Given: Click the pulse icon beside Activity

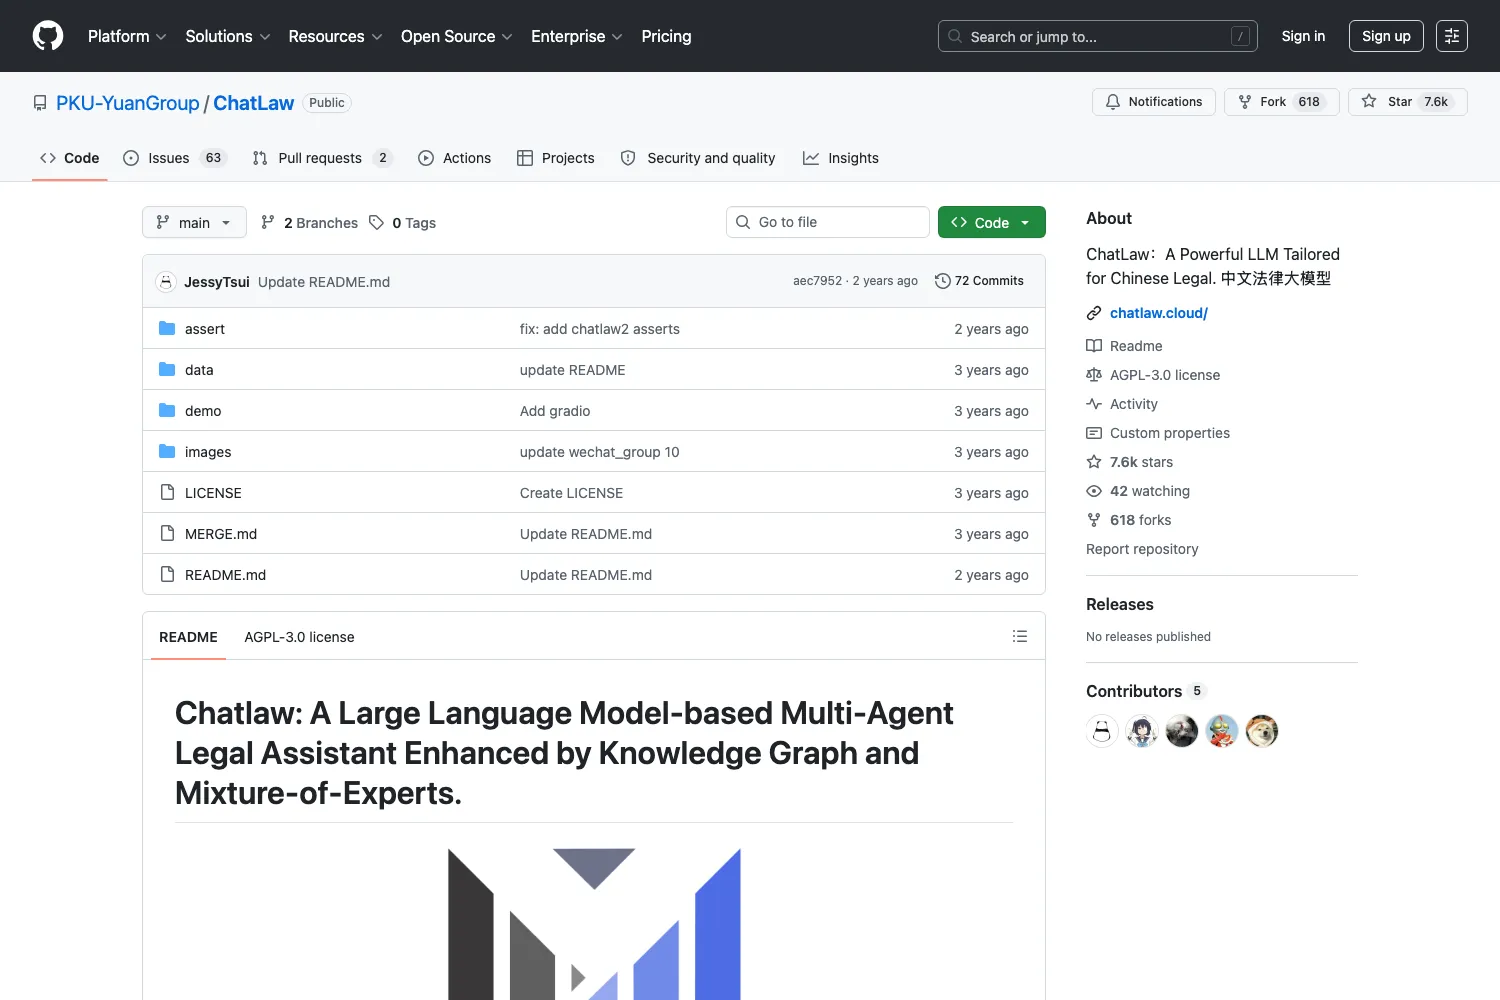Looking at the screenshot, I should (1094, 404).
